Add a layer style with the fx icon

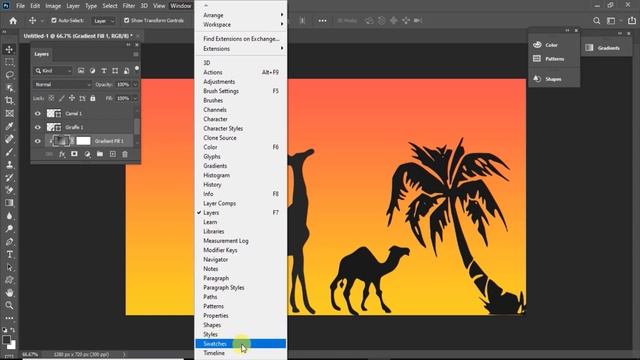pos(62,154)
